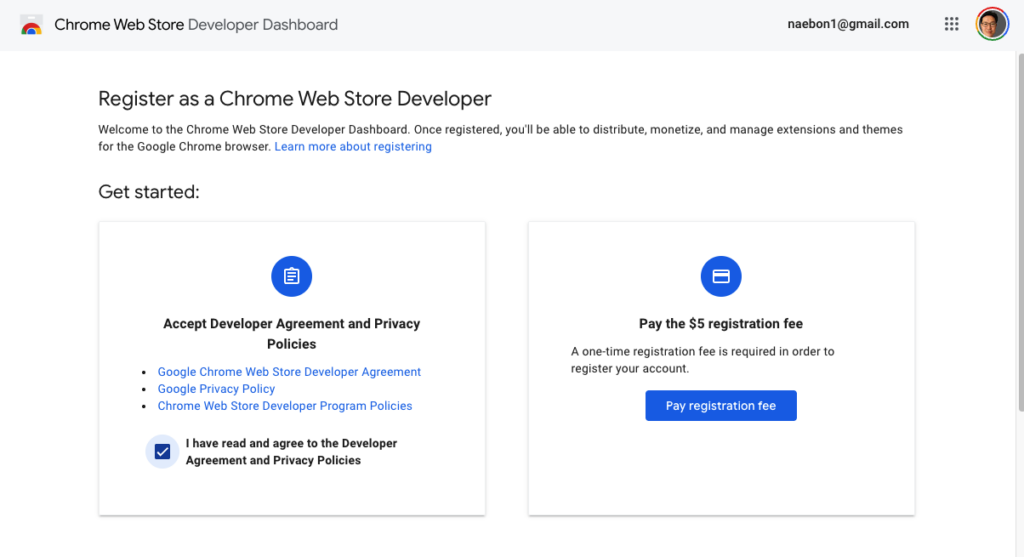Click the Chrome Web Store Developer Dashboard title
1024x557 pixels.
(x=196, y=25)
